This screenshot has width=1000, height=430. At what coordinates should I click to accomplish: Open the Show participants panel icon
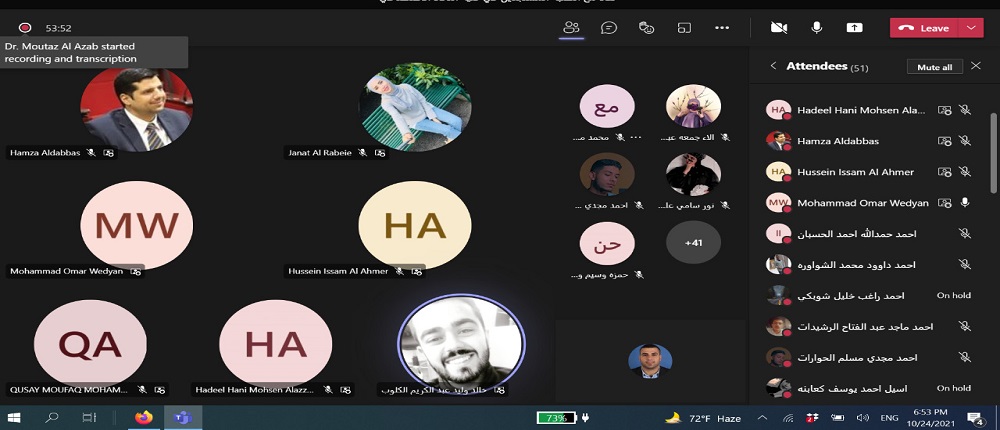pyautogui.click(x=571, y=28)
